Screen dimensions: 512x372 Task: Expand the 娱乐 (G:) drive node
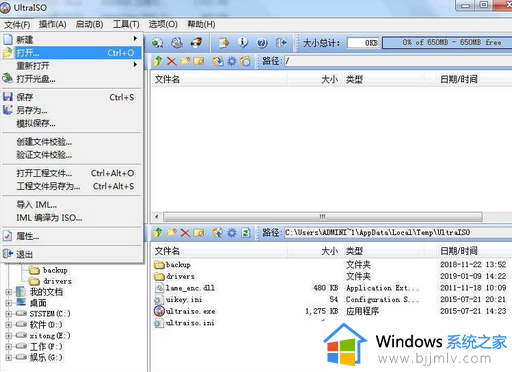coord(9,357)
